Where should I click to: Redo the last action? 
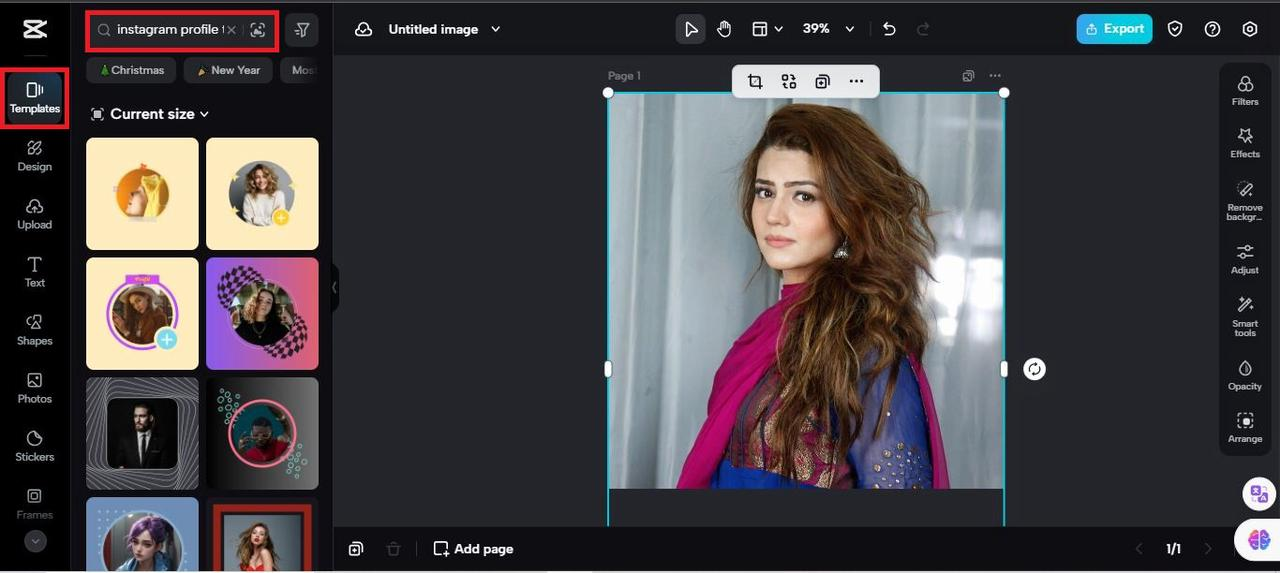(923, 29)
